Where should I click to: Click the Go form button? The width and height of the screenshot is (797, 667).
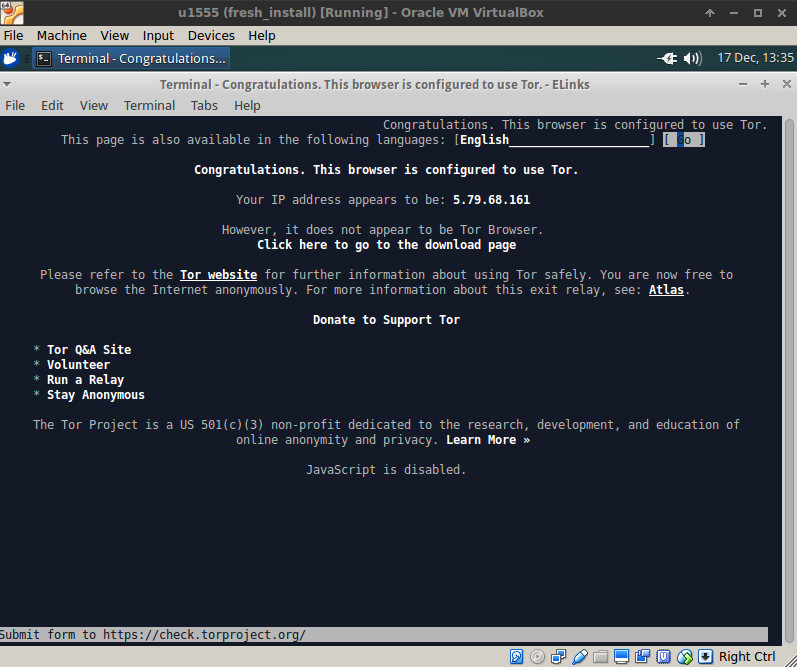point(684,140)
